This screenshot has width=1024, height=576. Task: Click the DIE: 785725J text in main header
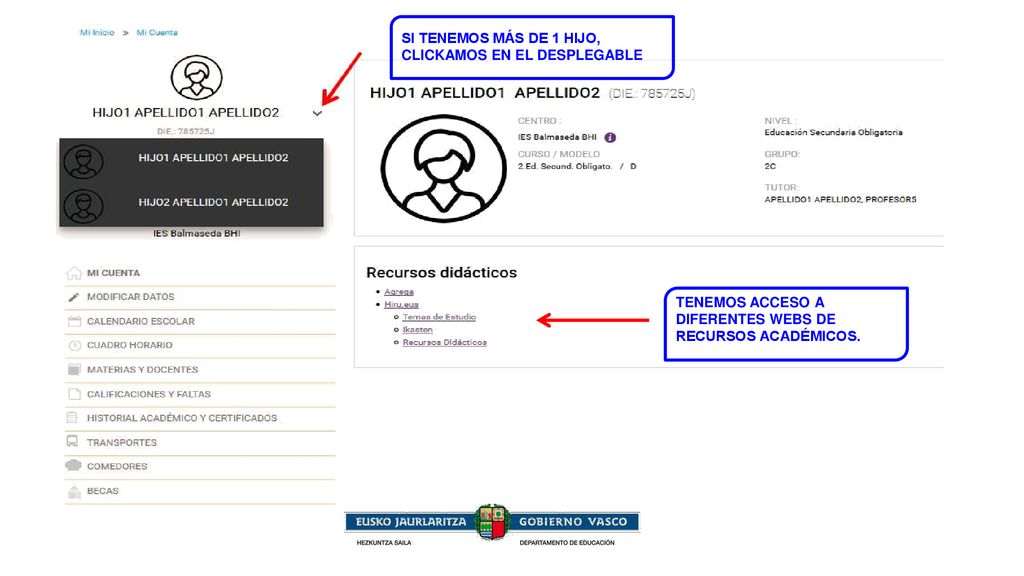652,94
